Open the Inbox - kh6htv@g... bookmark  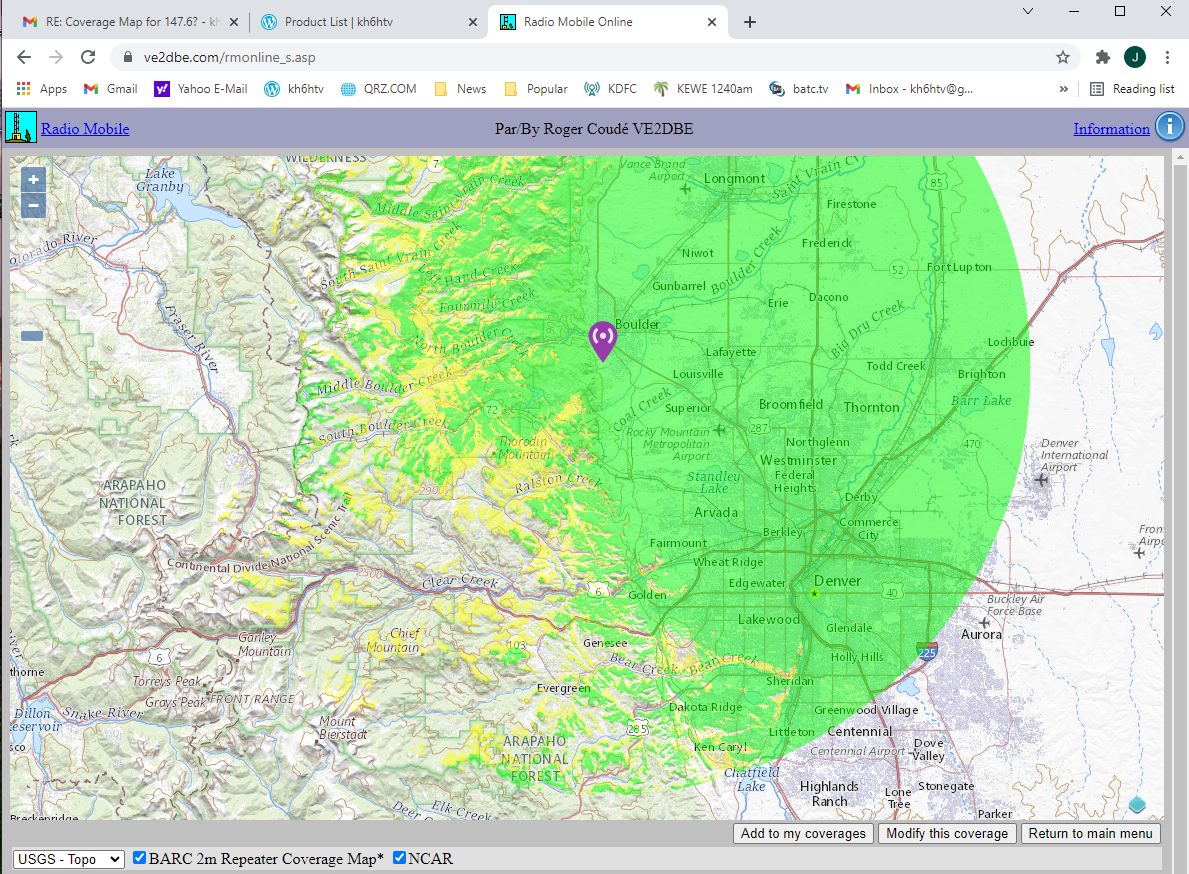click(x=909, y=89)
